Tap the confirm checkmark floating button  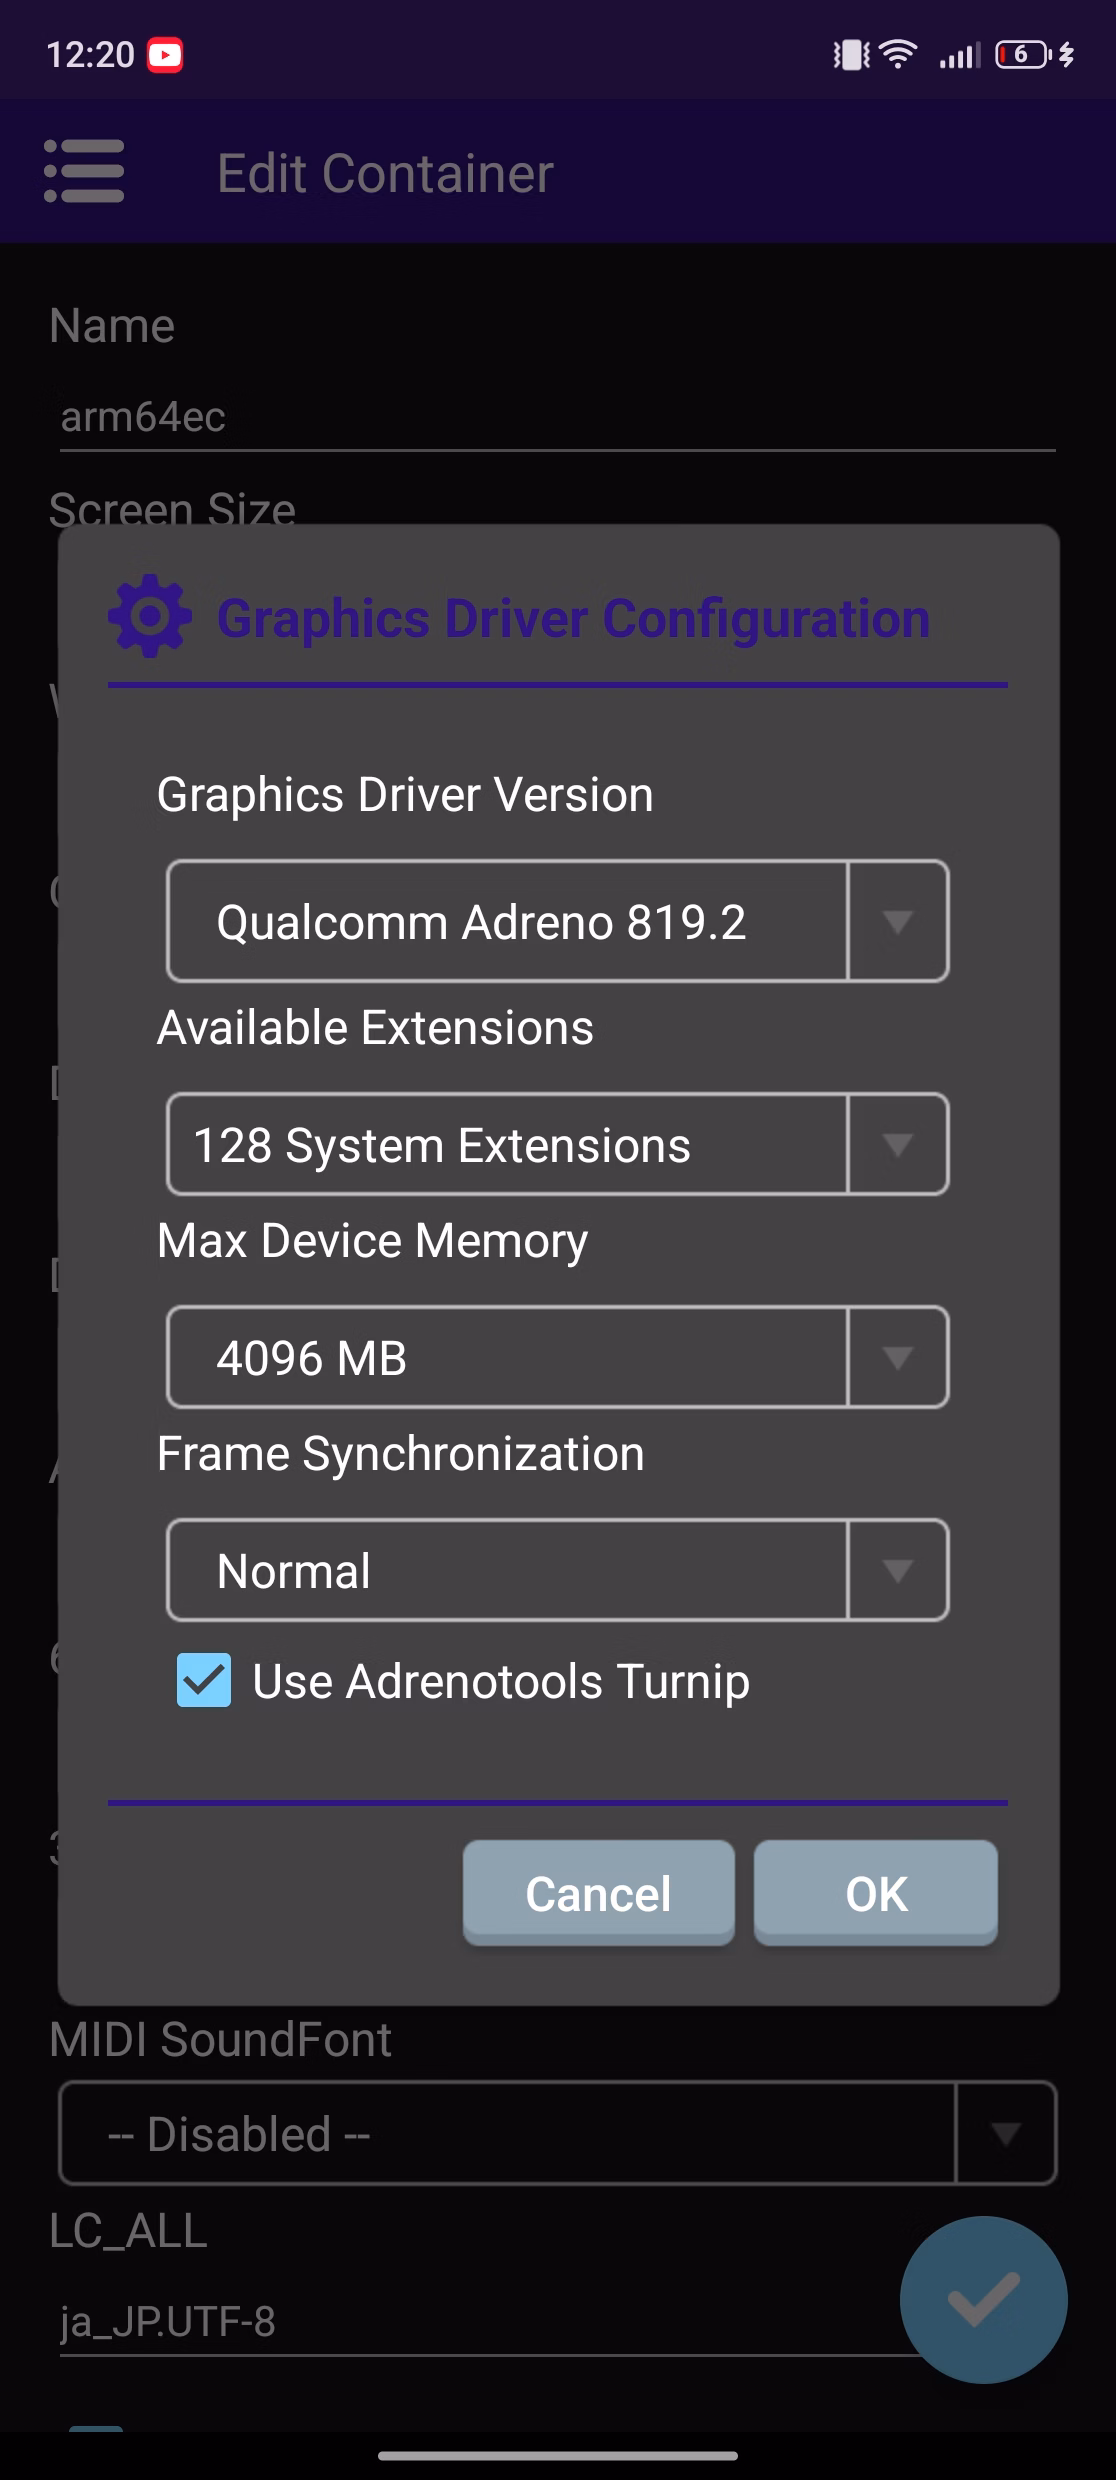click(983, 2299)
